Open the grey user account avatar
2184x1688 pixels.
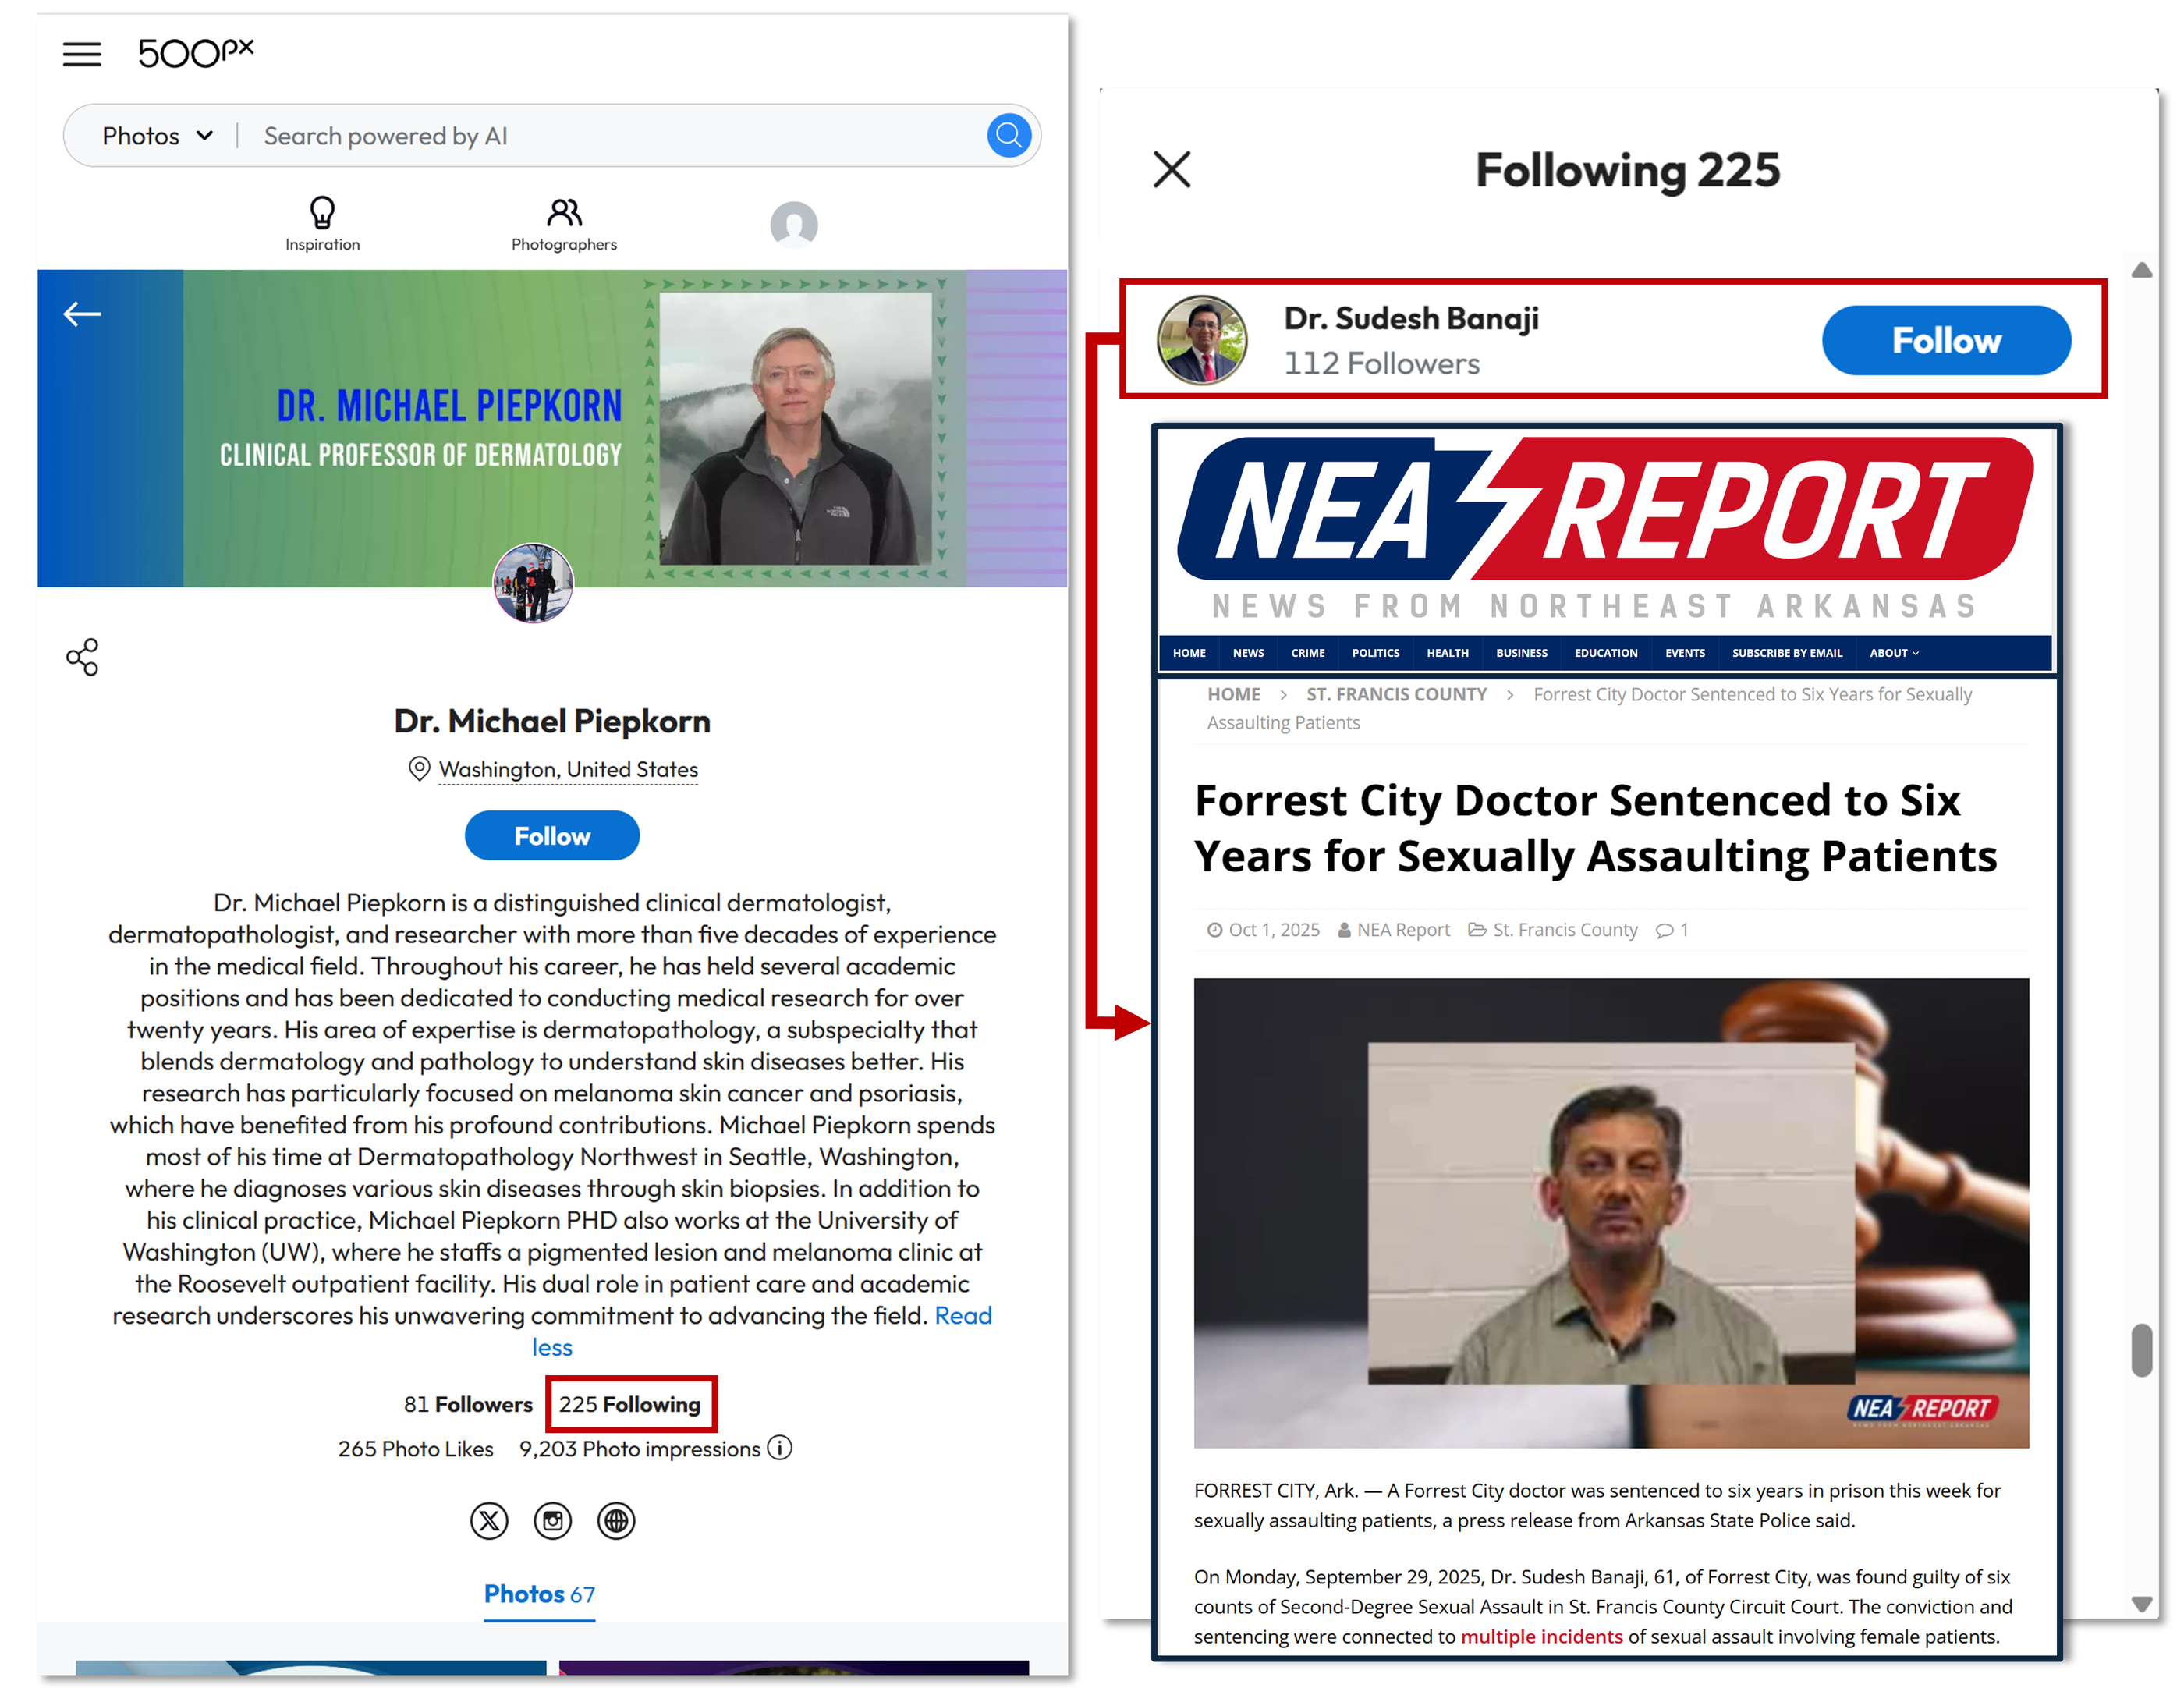[x=794, y=225]
